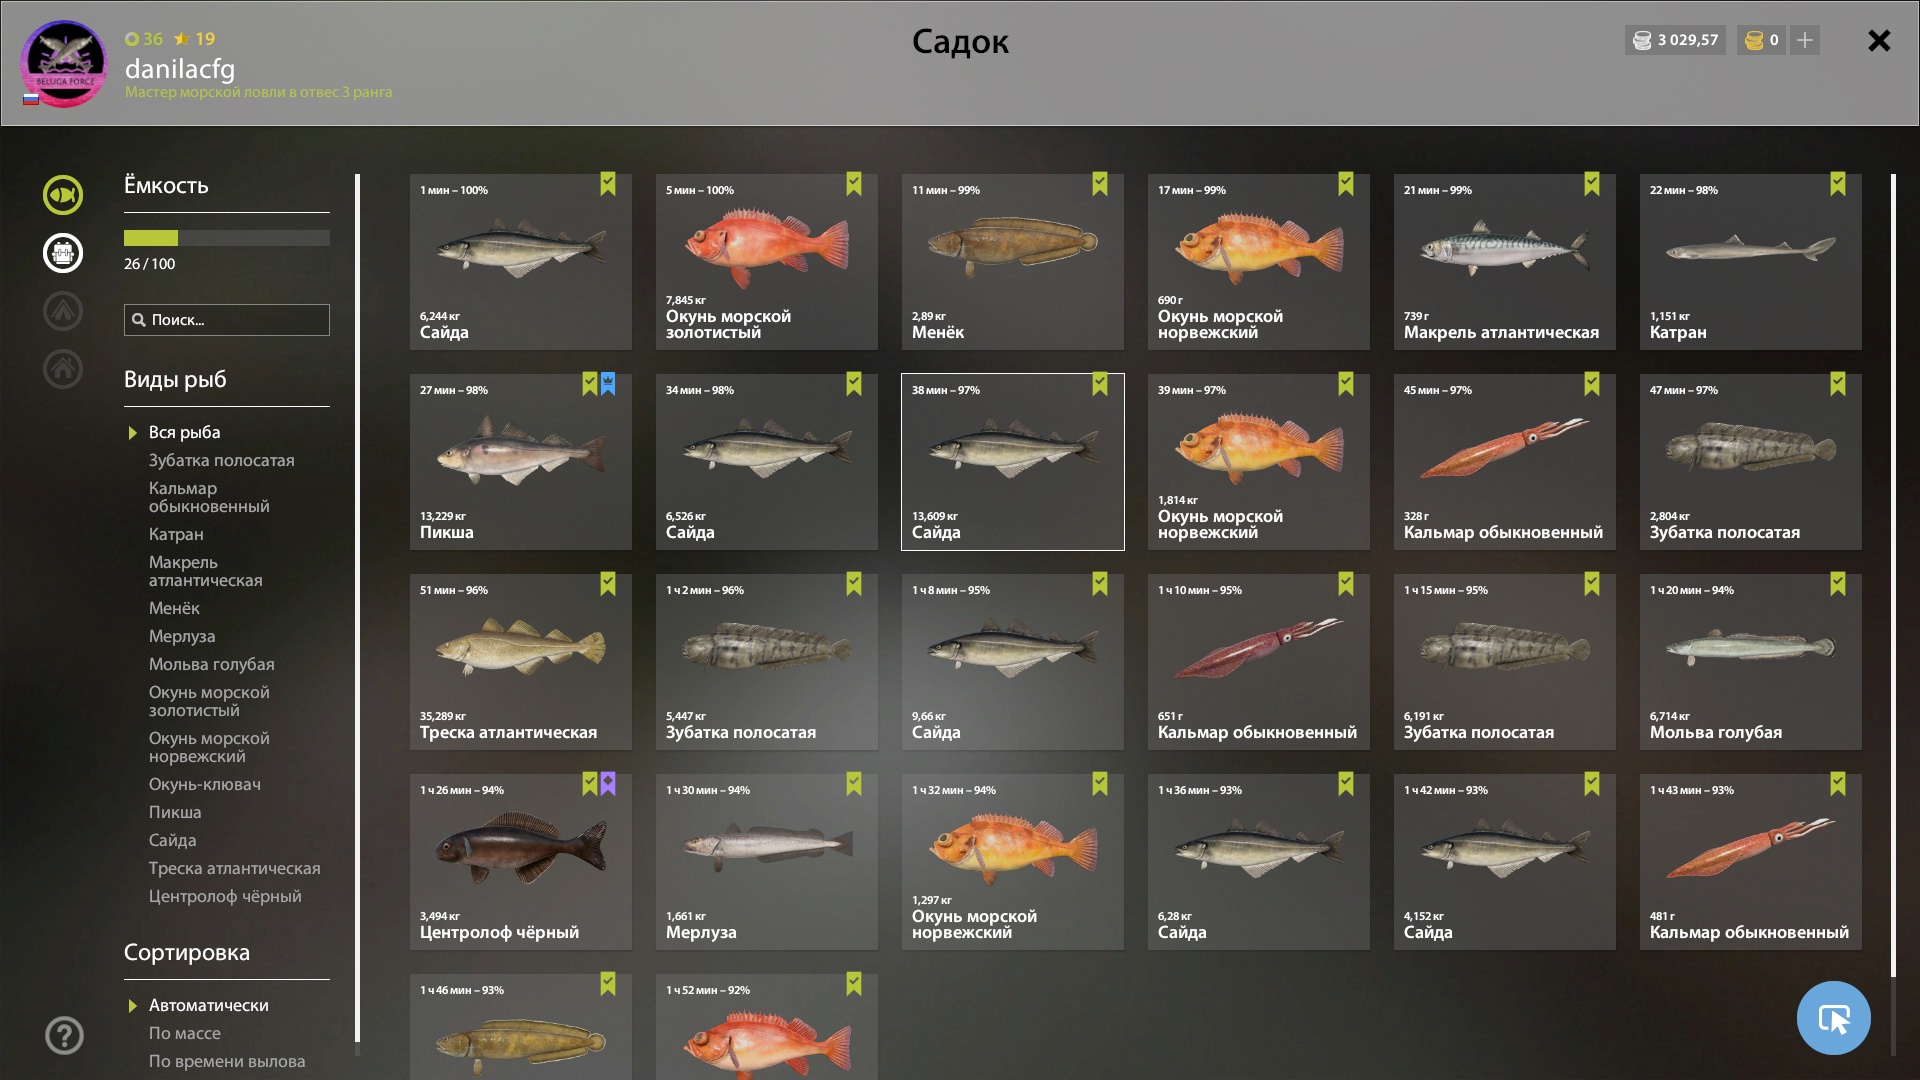Click the silver coins balance 3 029,57

click(1675, 40)
